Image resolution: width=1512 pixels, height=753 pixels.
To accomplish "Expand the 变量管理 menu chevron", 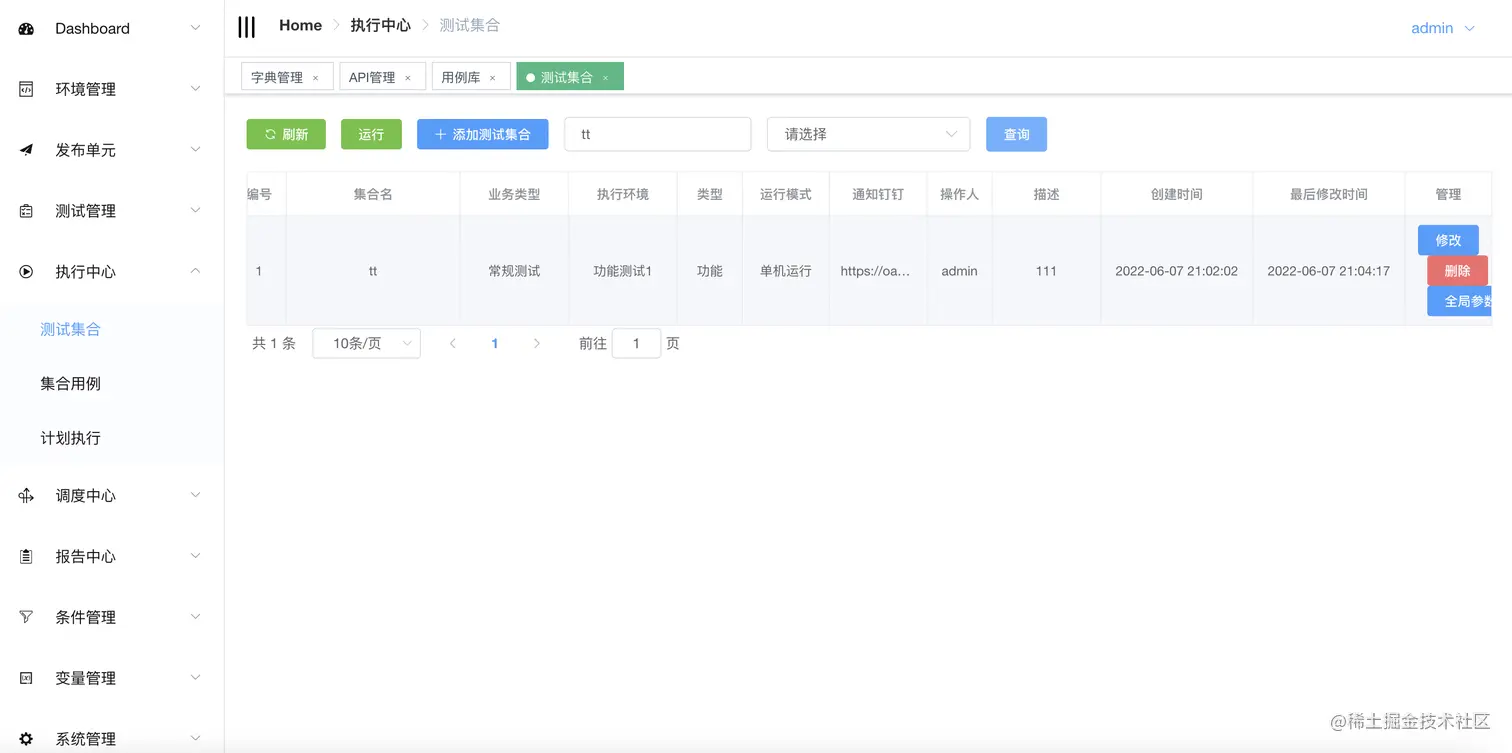I will point(196,678).
